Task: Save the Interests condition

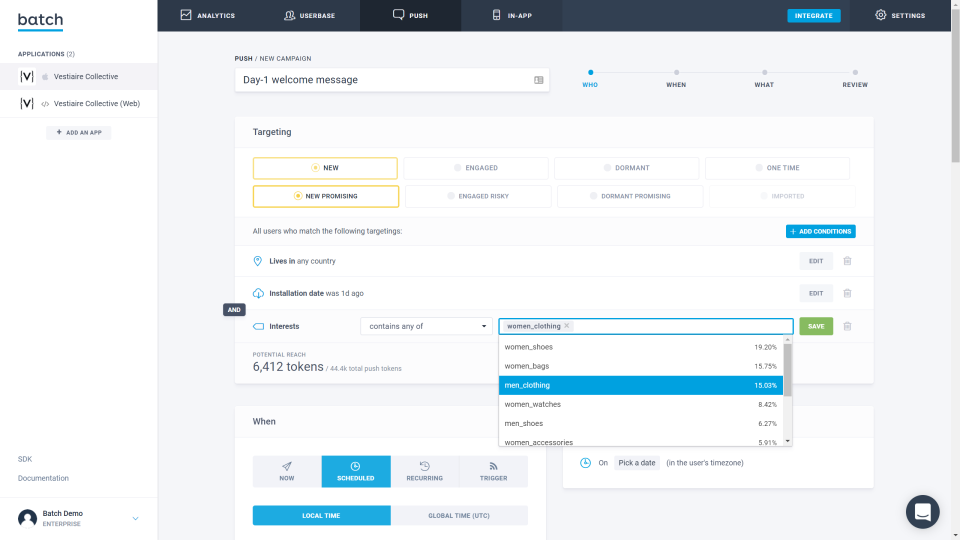Action: [x=816, y=326]
